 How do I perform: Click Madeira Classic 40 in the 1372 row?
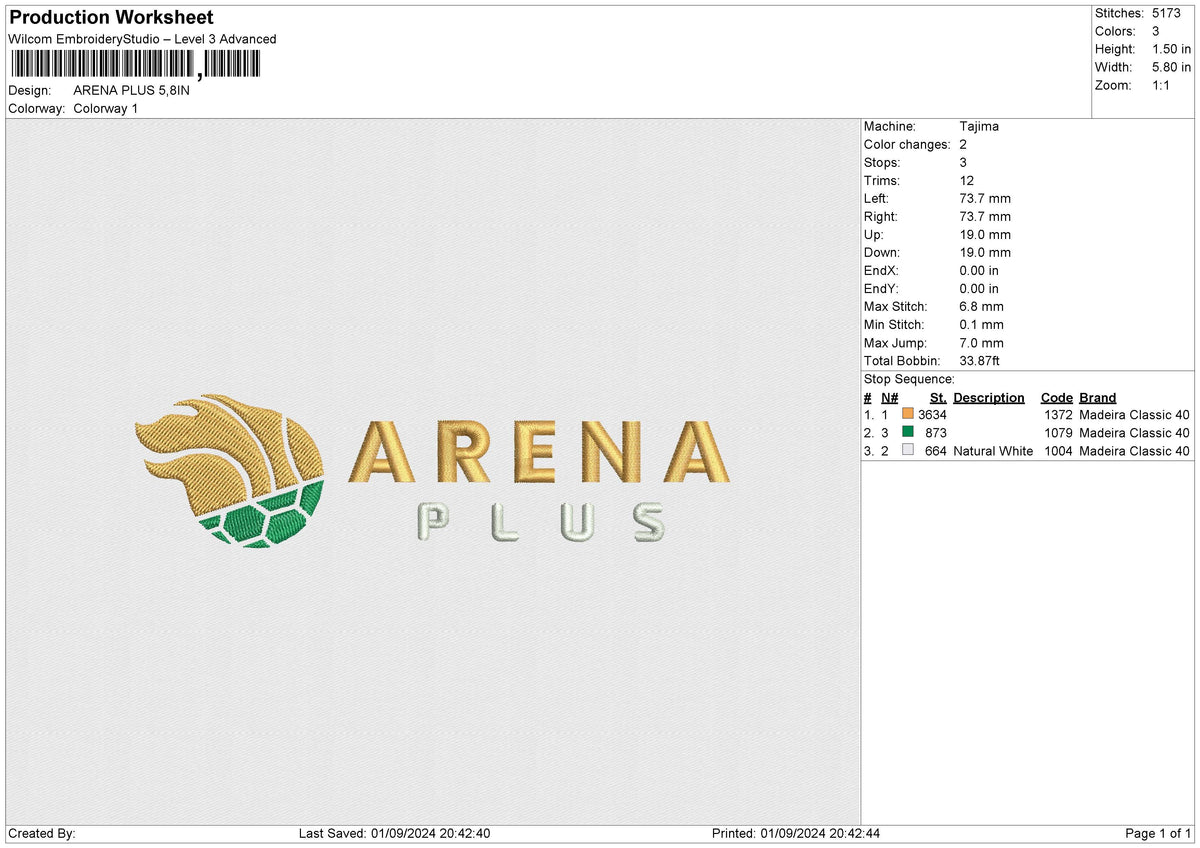point(1135,414)
